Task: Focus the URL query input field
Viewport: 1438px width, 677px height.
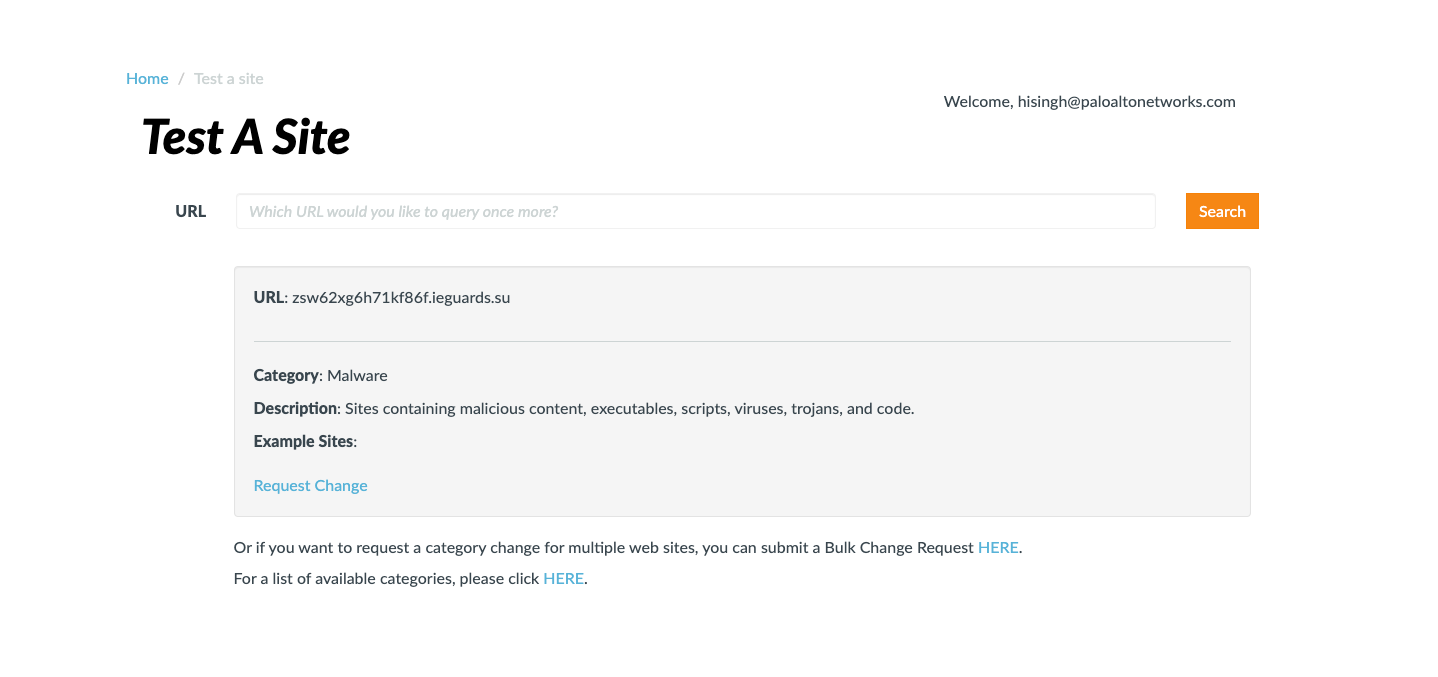Action: (695, 211)
